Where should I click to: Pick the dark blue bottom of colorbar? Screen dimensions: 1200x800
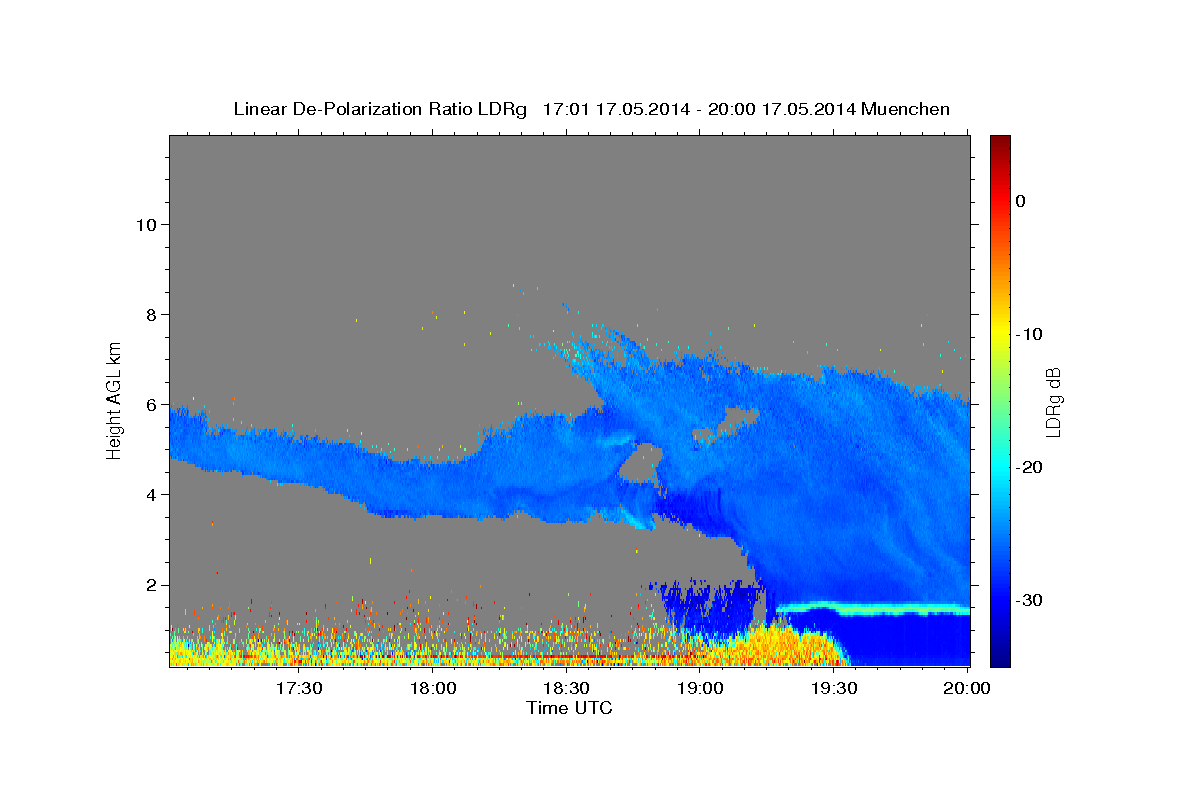[x=1000, y=657]
